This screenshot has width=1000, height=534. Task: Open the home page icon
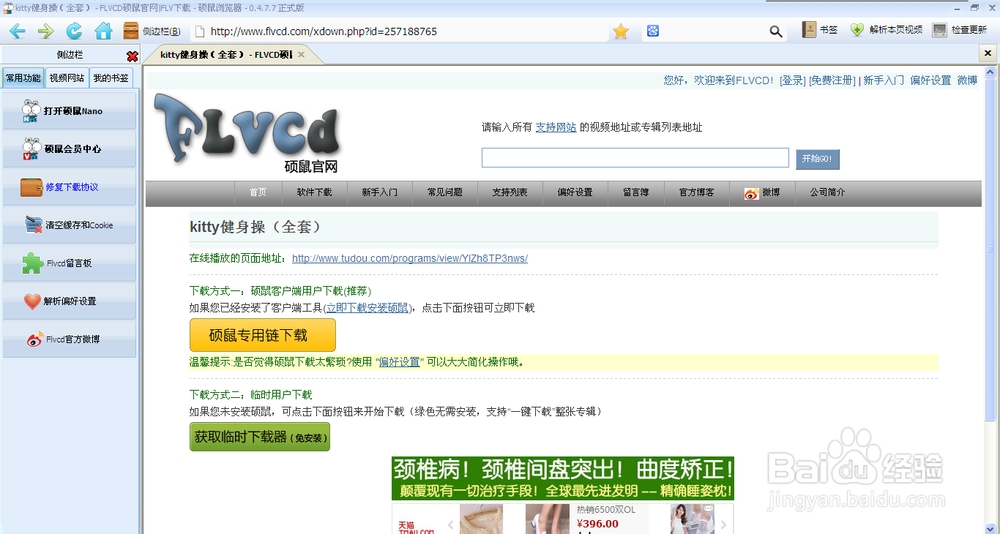[103, 31]
